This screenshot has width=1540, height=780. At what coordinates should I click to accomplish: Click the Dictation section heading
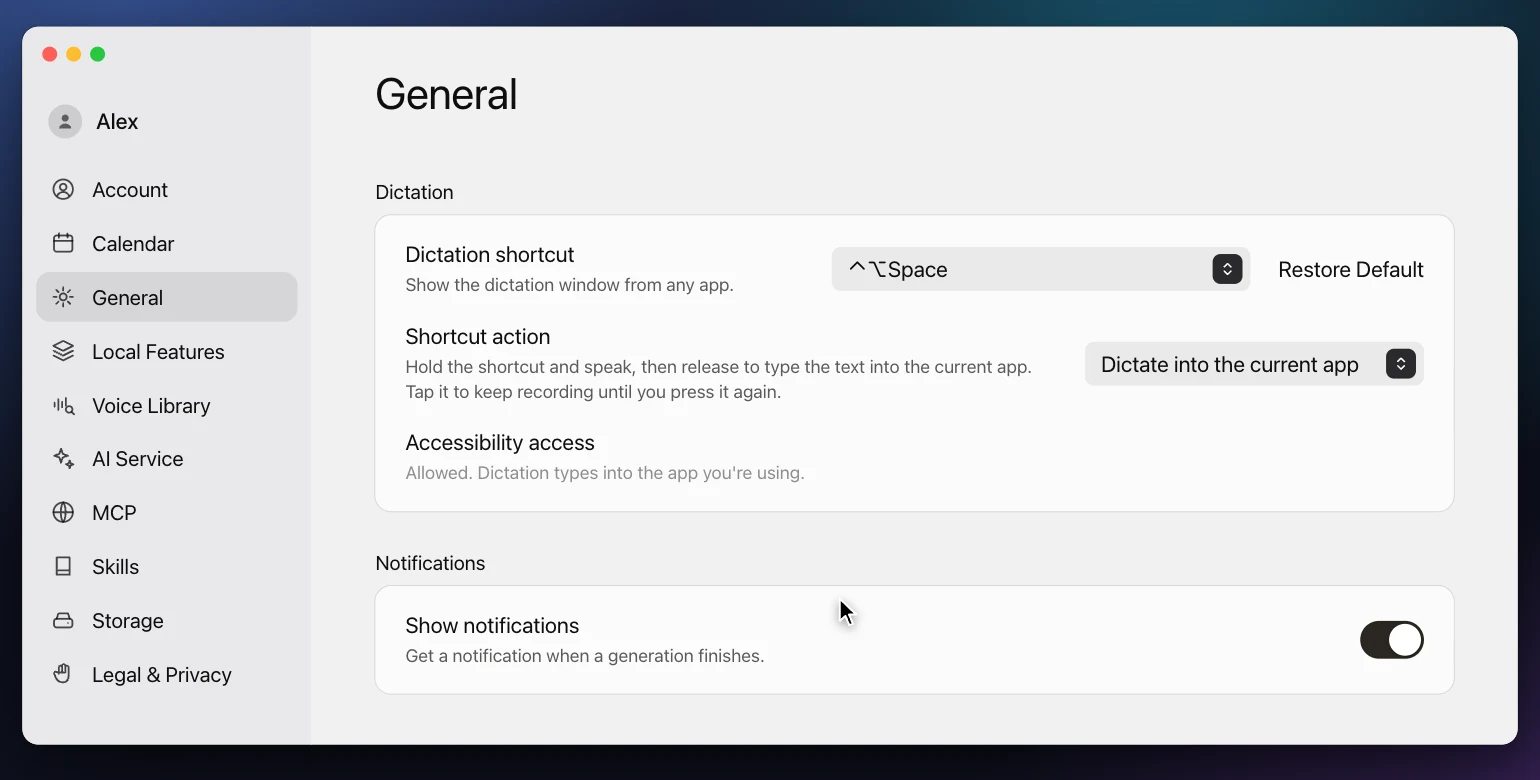(414, 192)
